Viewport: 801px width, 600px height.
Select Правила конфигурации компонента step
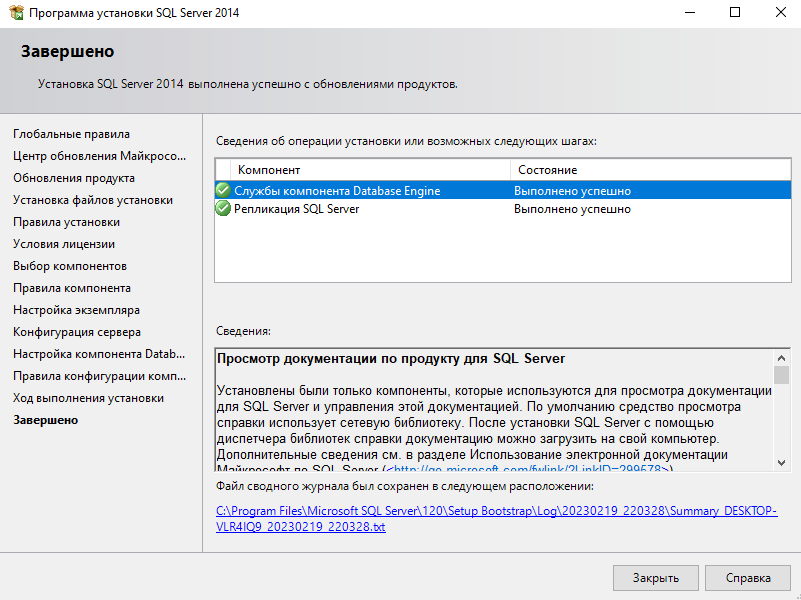pyautogui.click(x=100, y=375)
